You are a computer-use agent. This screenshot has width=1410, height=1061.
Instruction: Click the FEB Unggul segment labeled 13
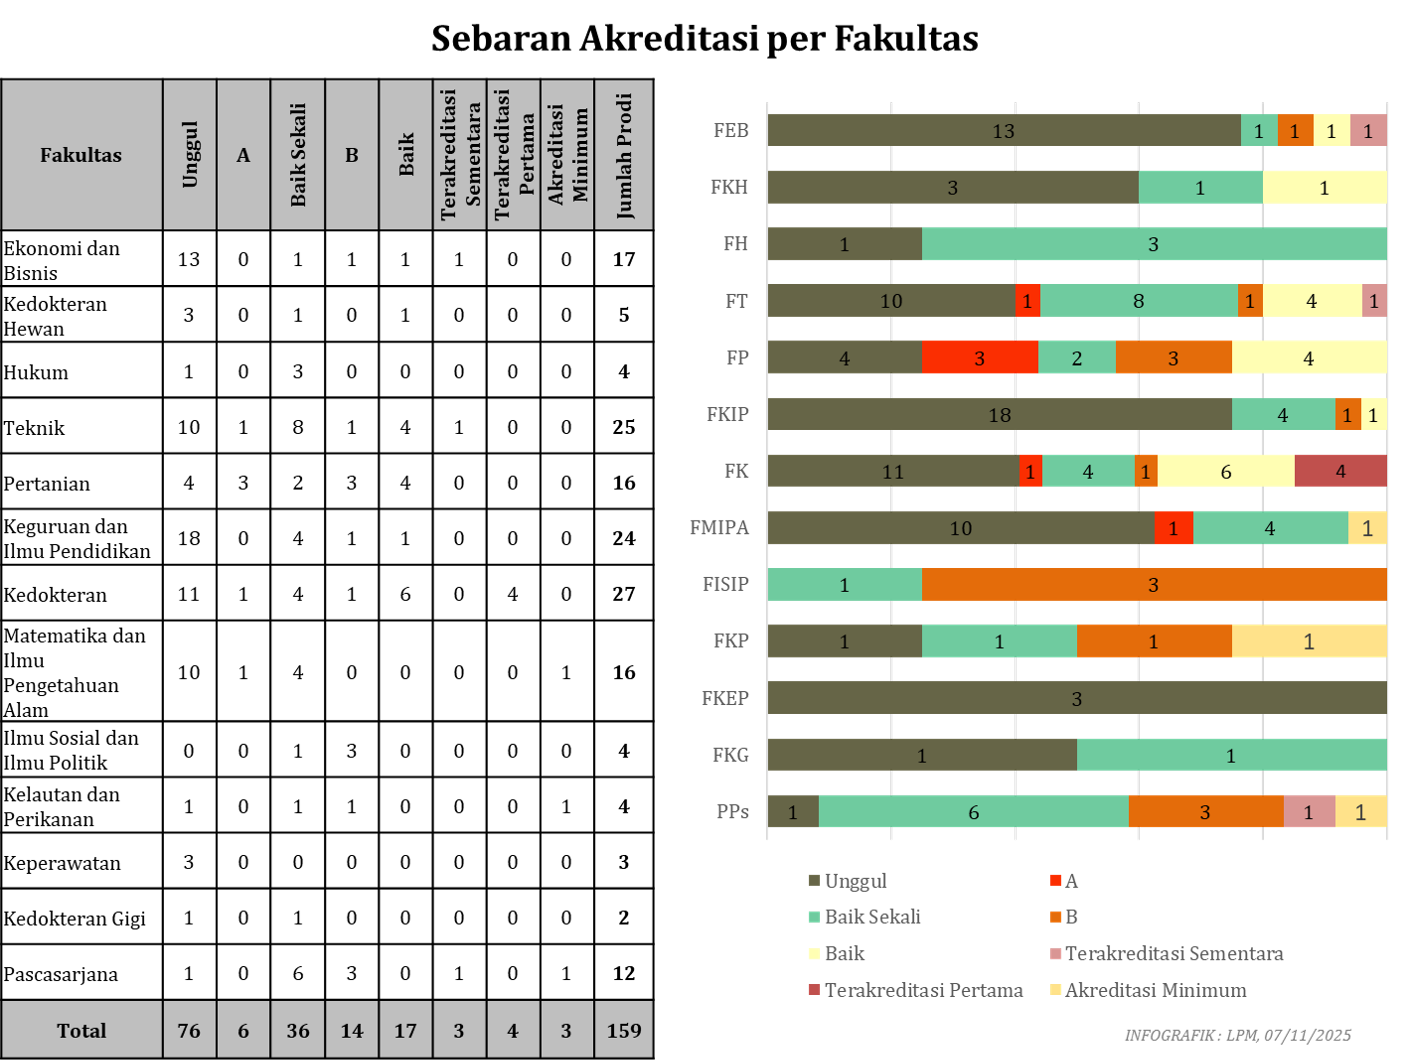pos(1003,130)
